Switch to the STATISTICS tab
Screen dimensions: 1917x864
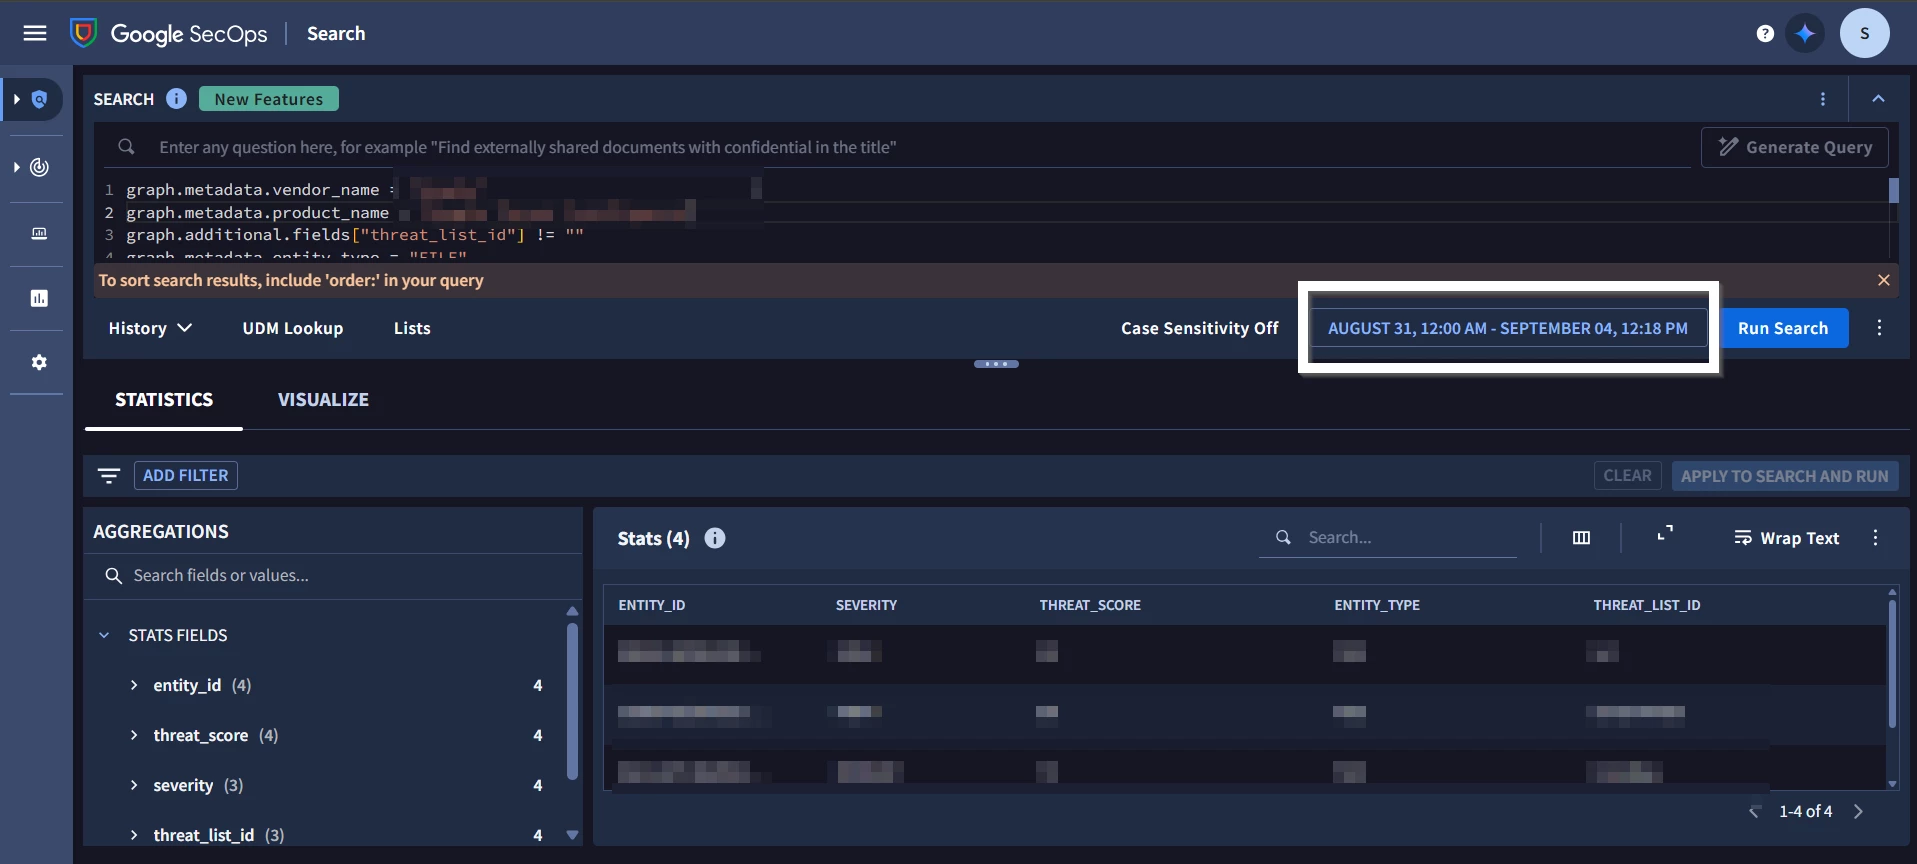pyautogui.click(x=164, y=400)
